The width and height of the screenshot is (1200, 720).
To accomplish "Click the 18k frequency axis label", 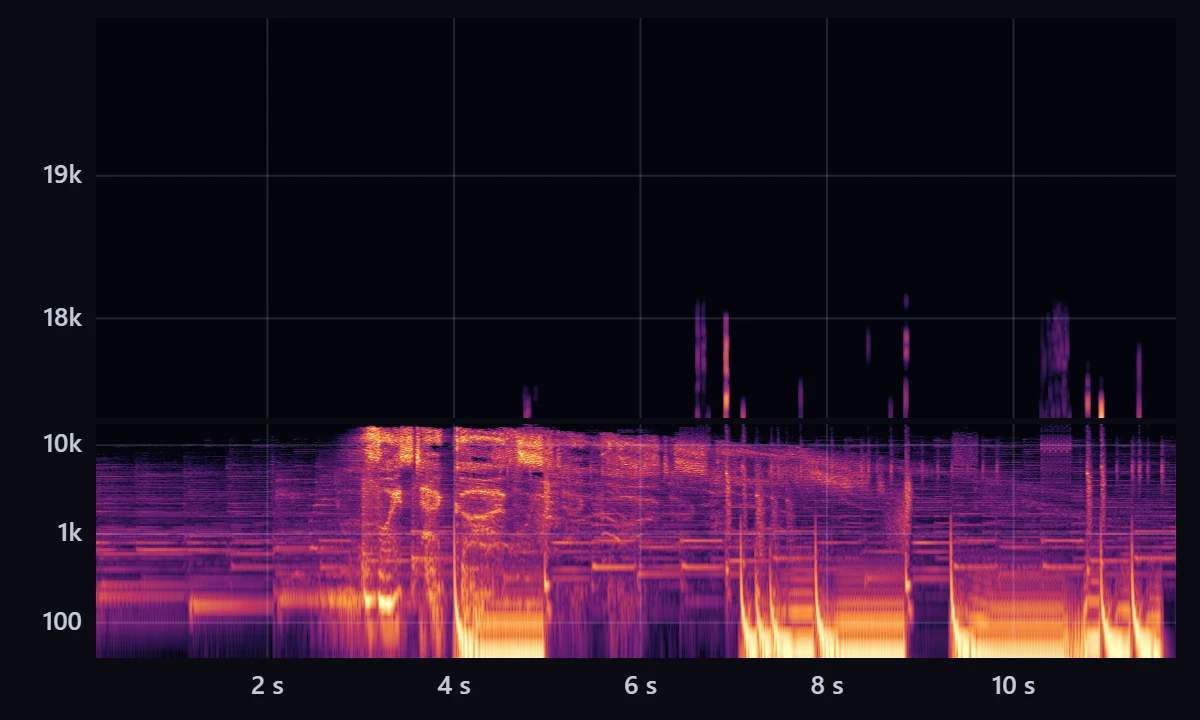I will 62,319.
